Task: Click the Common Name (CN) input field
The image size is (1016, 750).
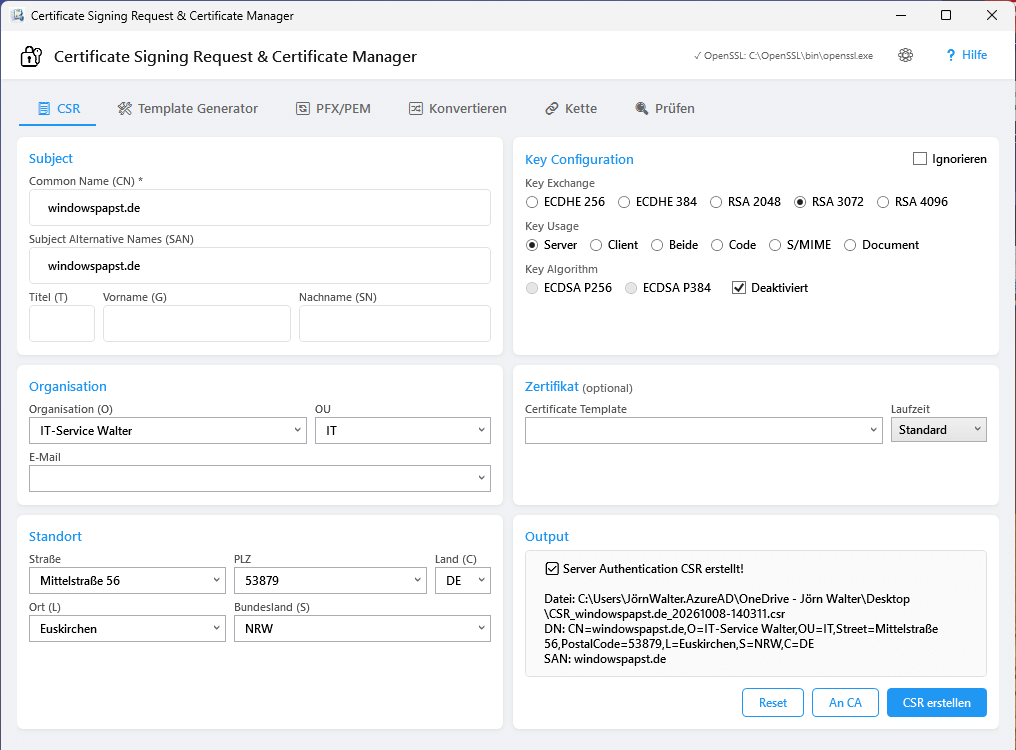Action: click(260, 207)
